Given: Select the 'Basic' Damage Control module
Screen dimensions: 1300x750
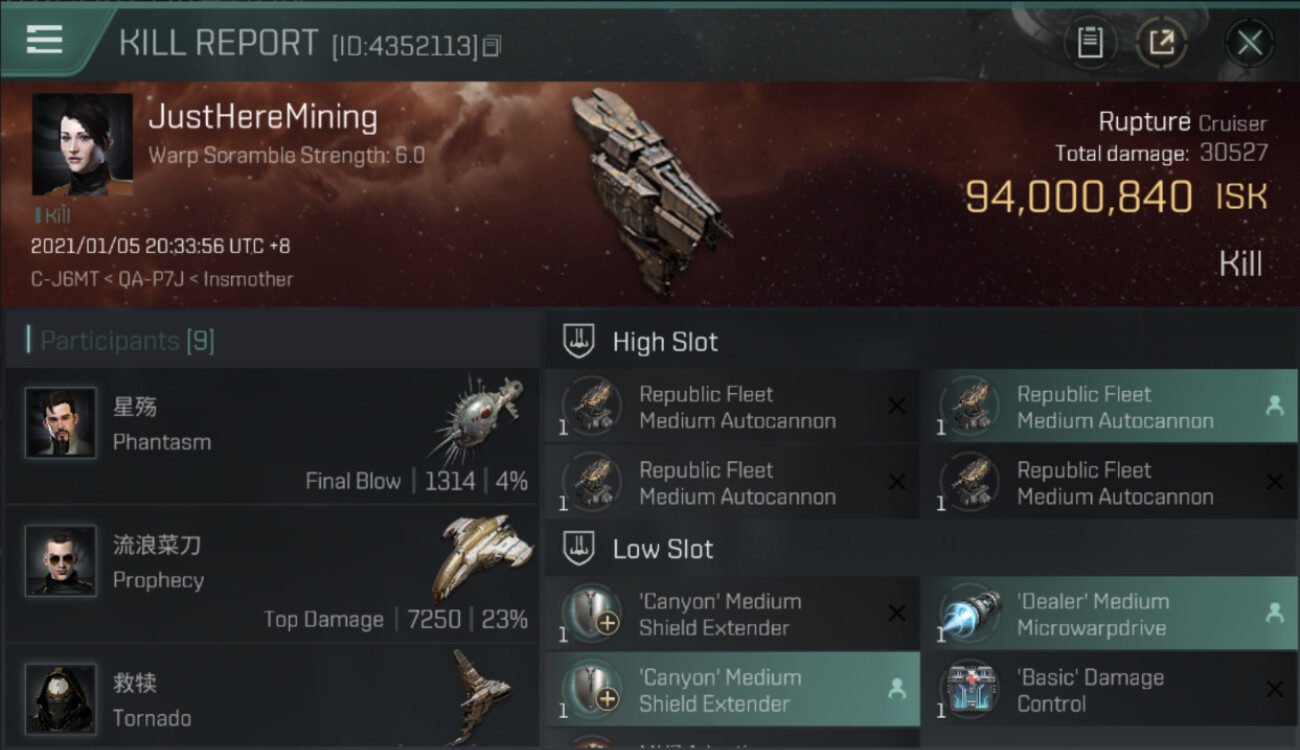Looking at the screenshot, I should (1109, 690).
